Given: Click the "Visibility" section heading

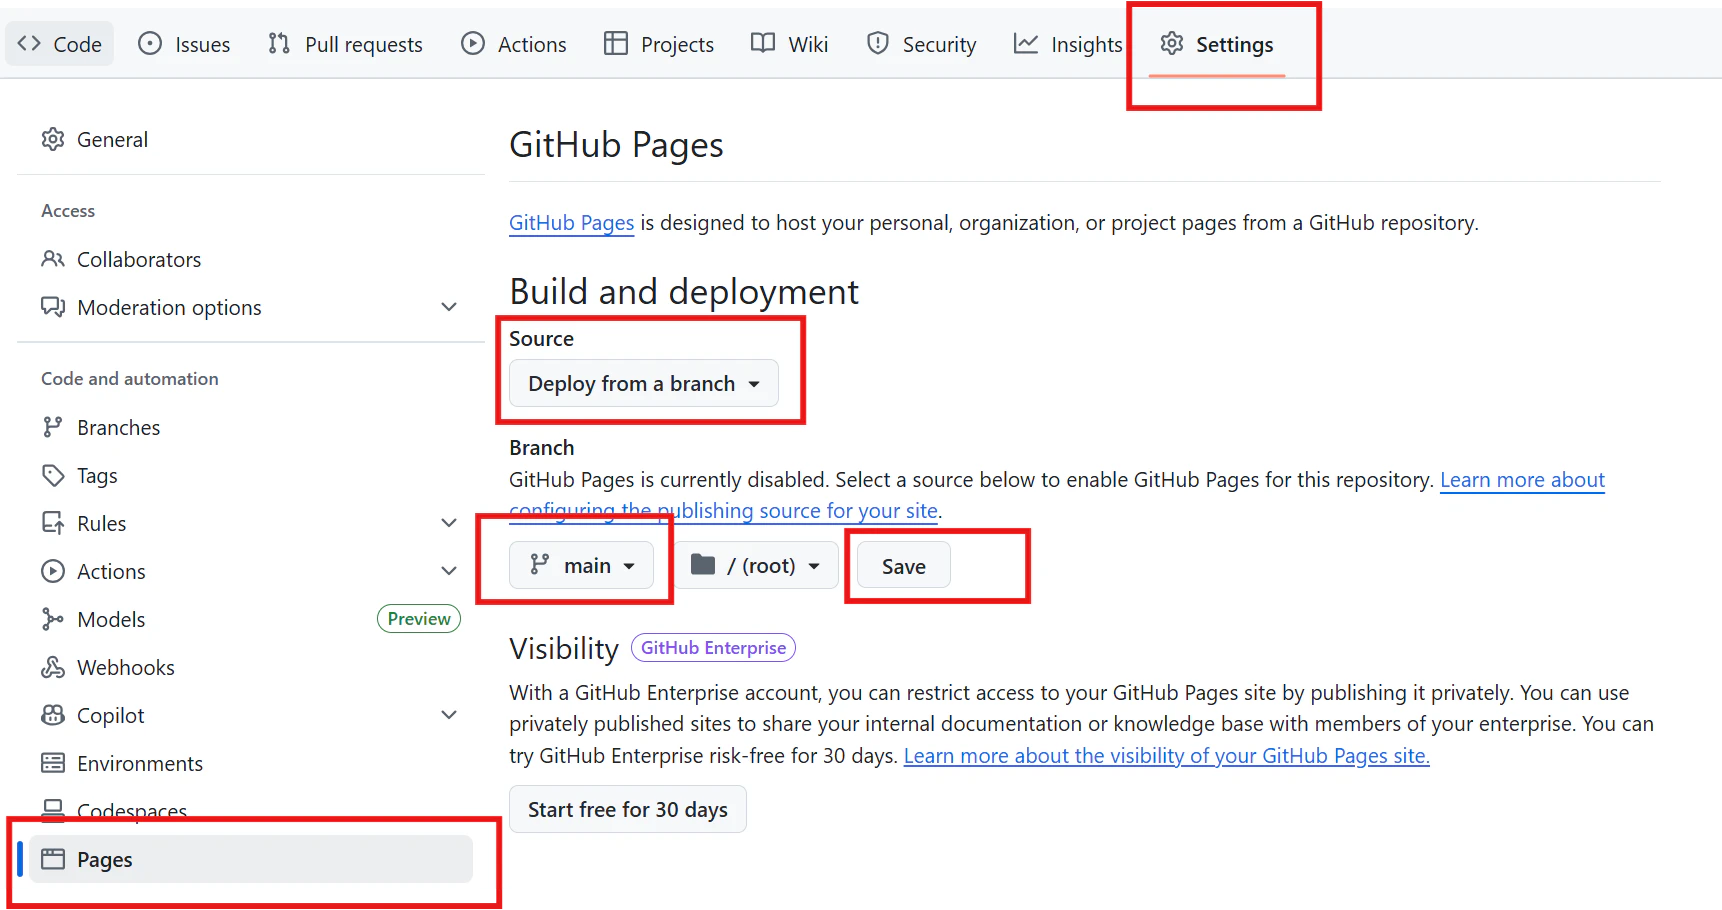Looking at the screenshot, I should point(564,649).
